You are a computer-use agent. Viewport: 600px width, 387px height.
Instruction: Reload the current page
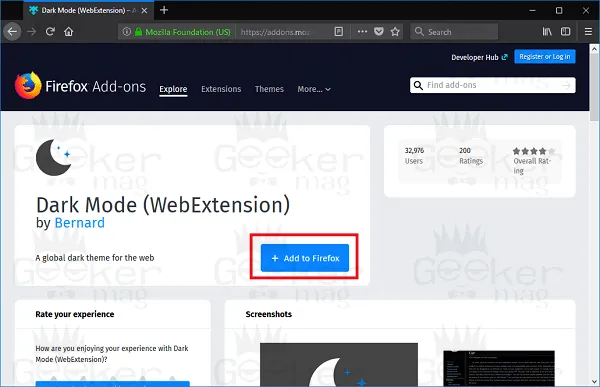[x=50, y=32]
